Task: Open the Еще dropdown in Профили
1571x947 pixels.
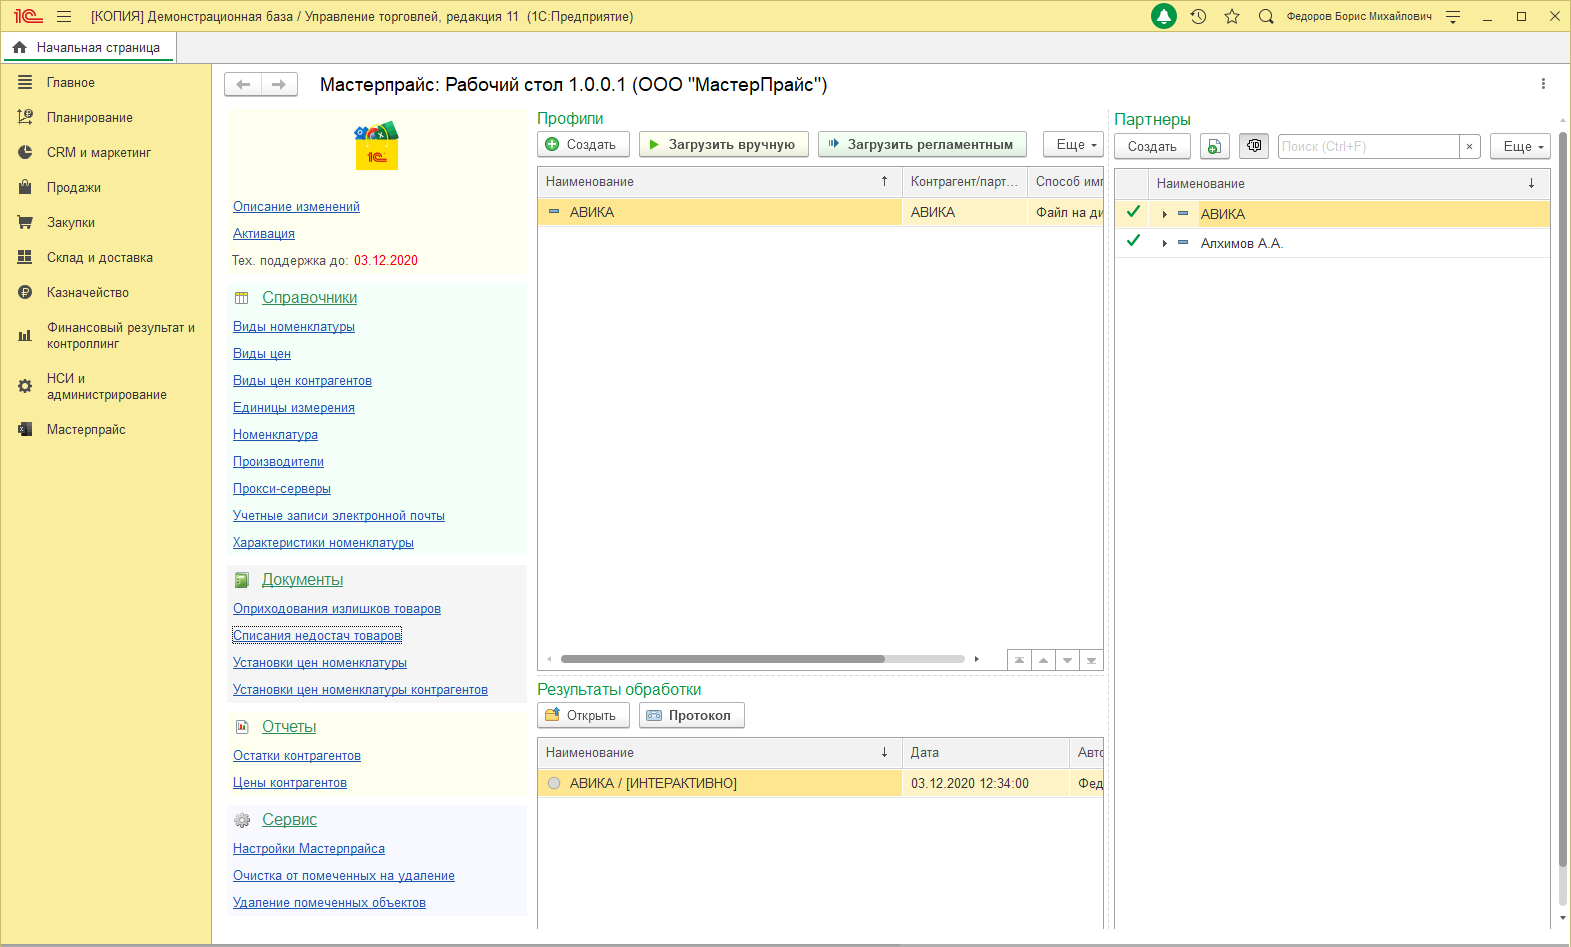Action: pos(1074,144)
